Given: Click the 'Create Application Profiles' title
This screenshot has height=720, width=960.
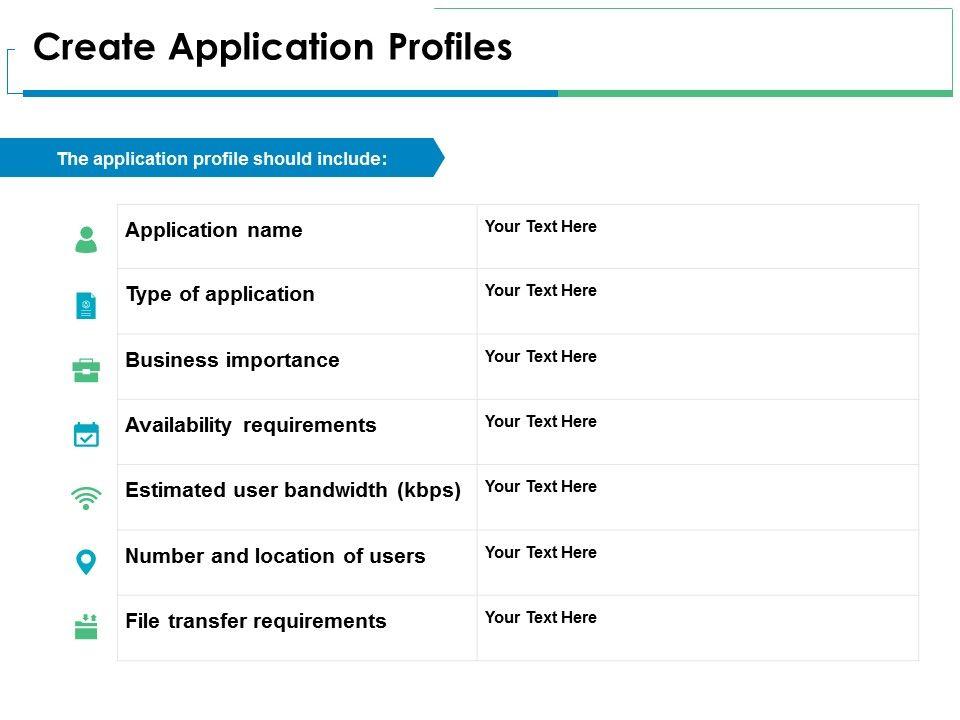Looking at the screenshot, I should [272, 47].
